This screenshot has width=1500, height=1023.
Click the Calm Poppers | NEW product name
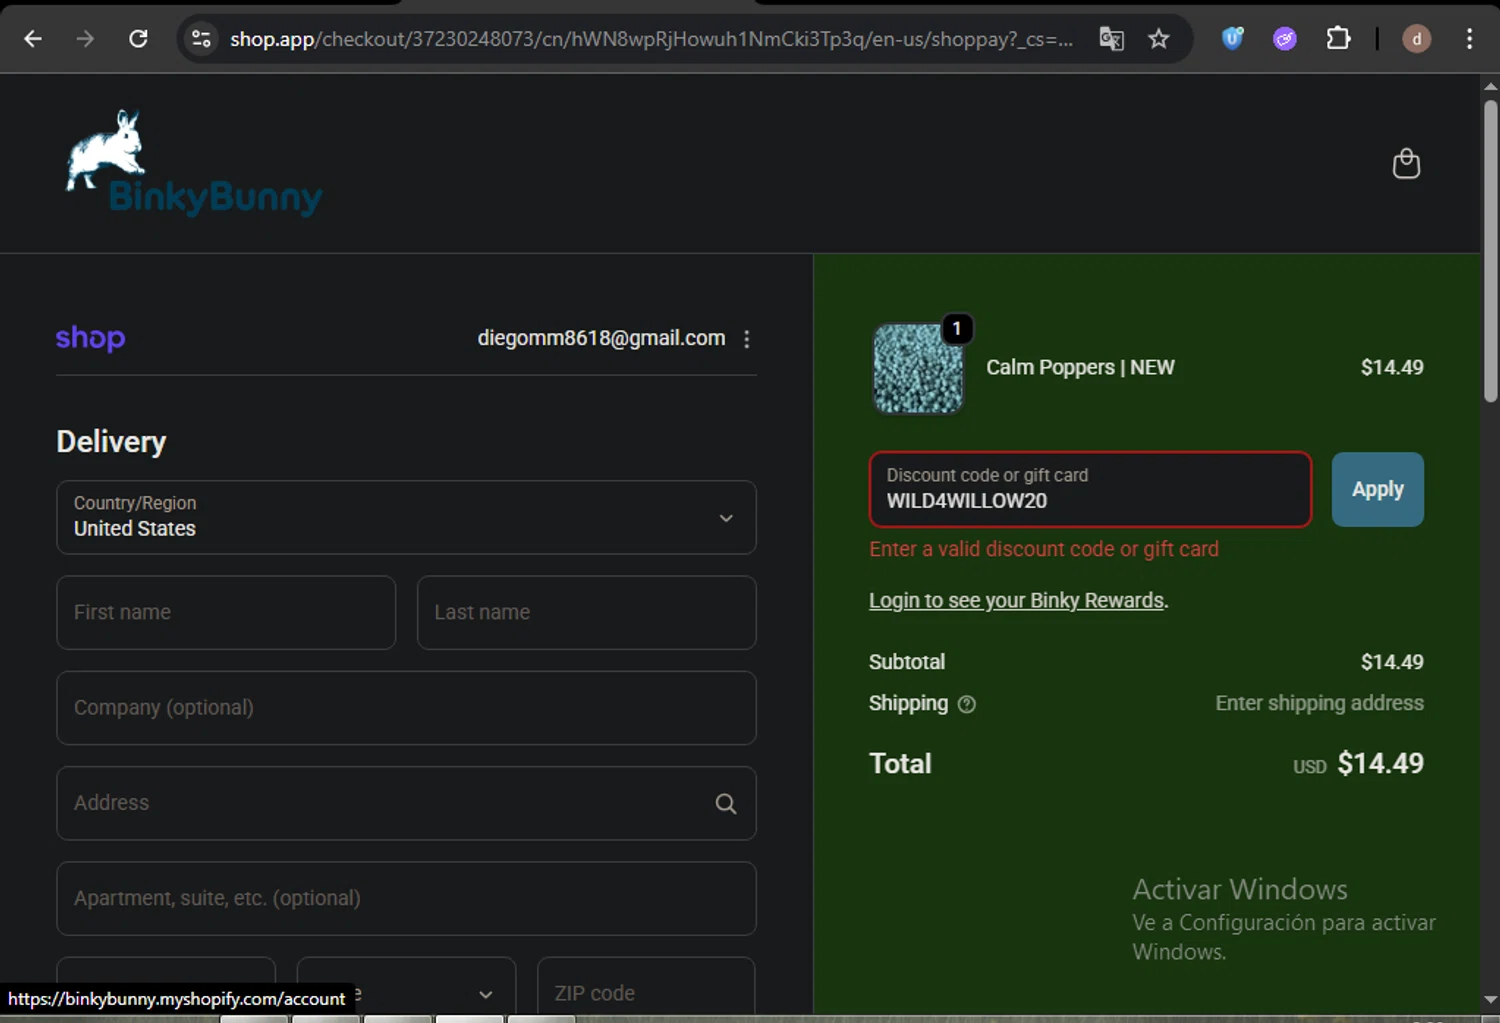click(x=1080, y=367)
